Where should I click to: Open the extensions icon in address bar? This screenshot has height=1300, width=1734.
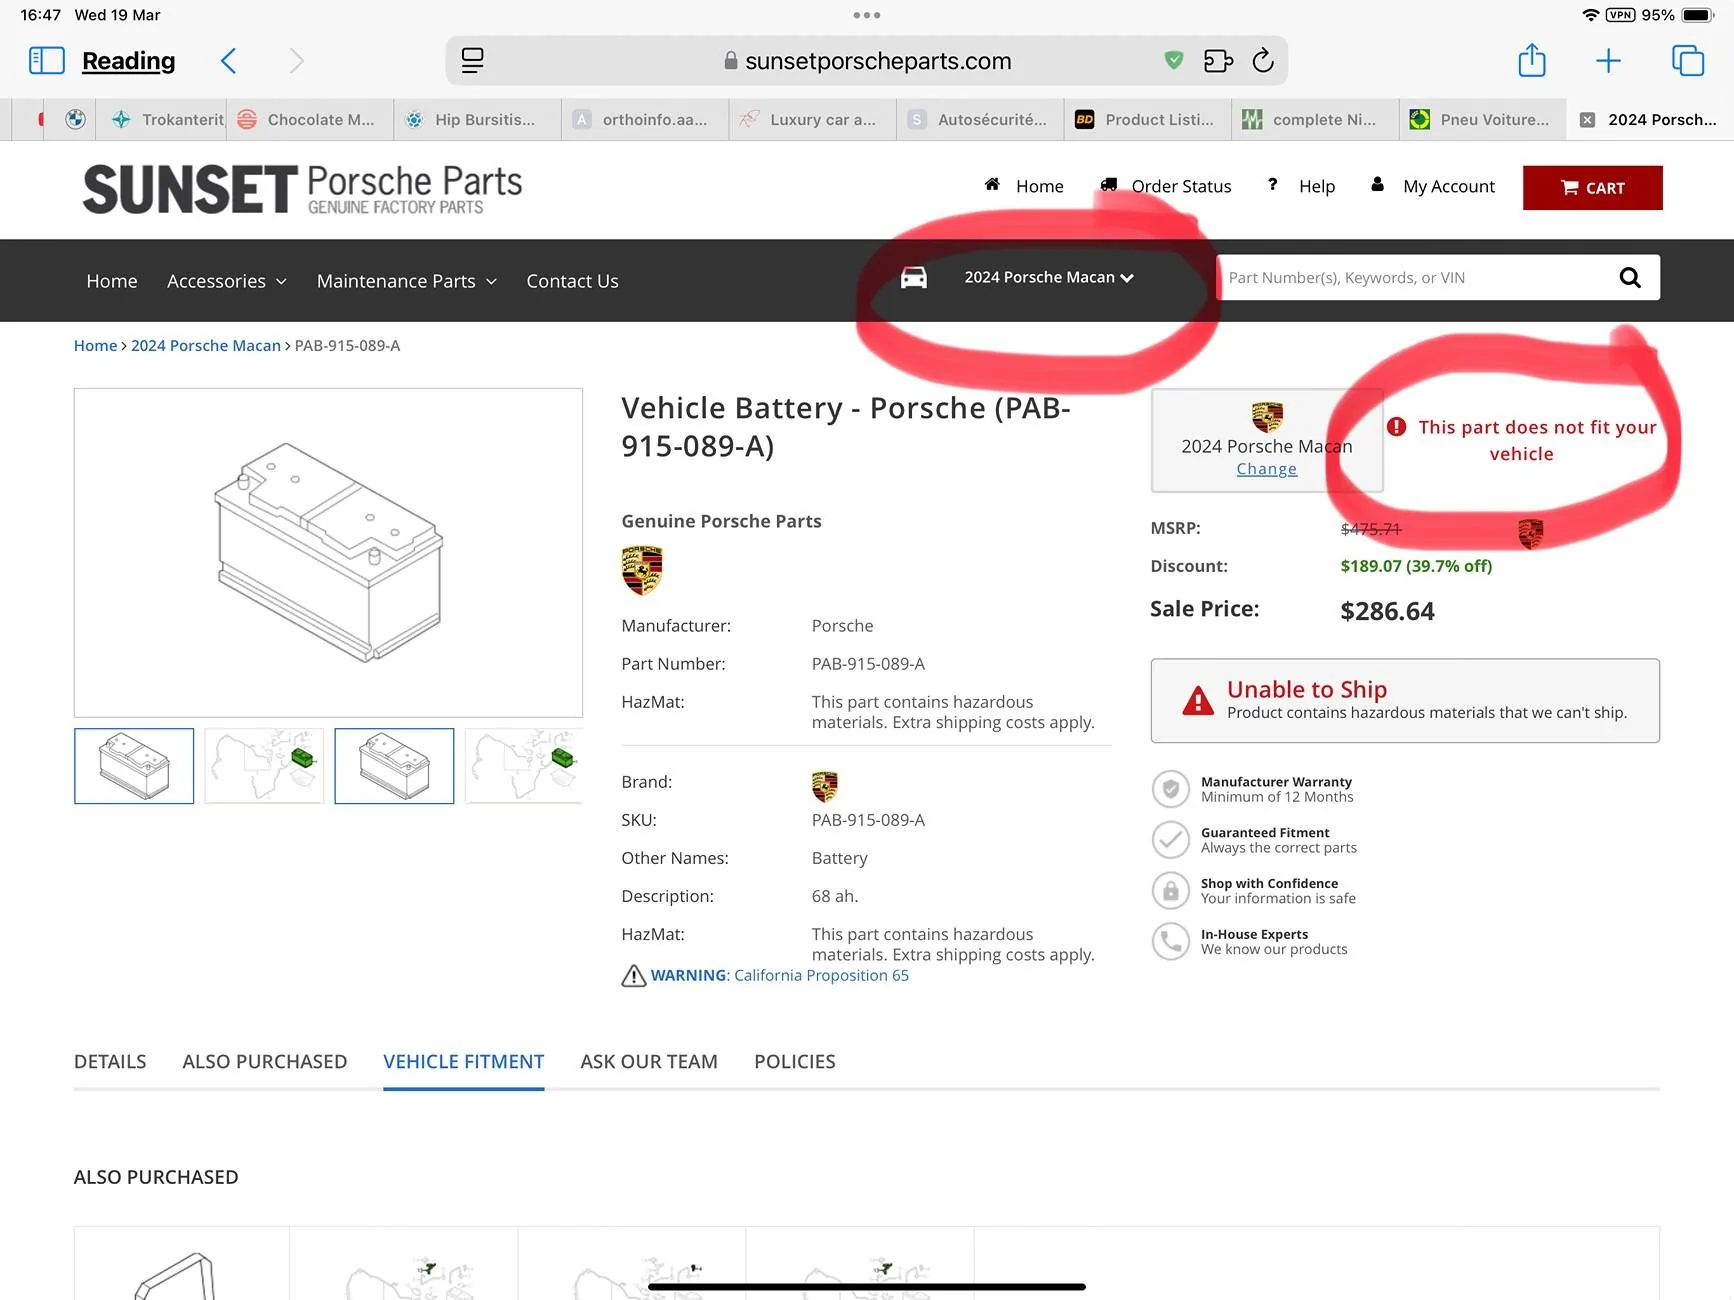[1218, 61]
